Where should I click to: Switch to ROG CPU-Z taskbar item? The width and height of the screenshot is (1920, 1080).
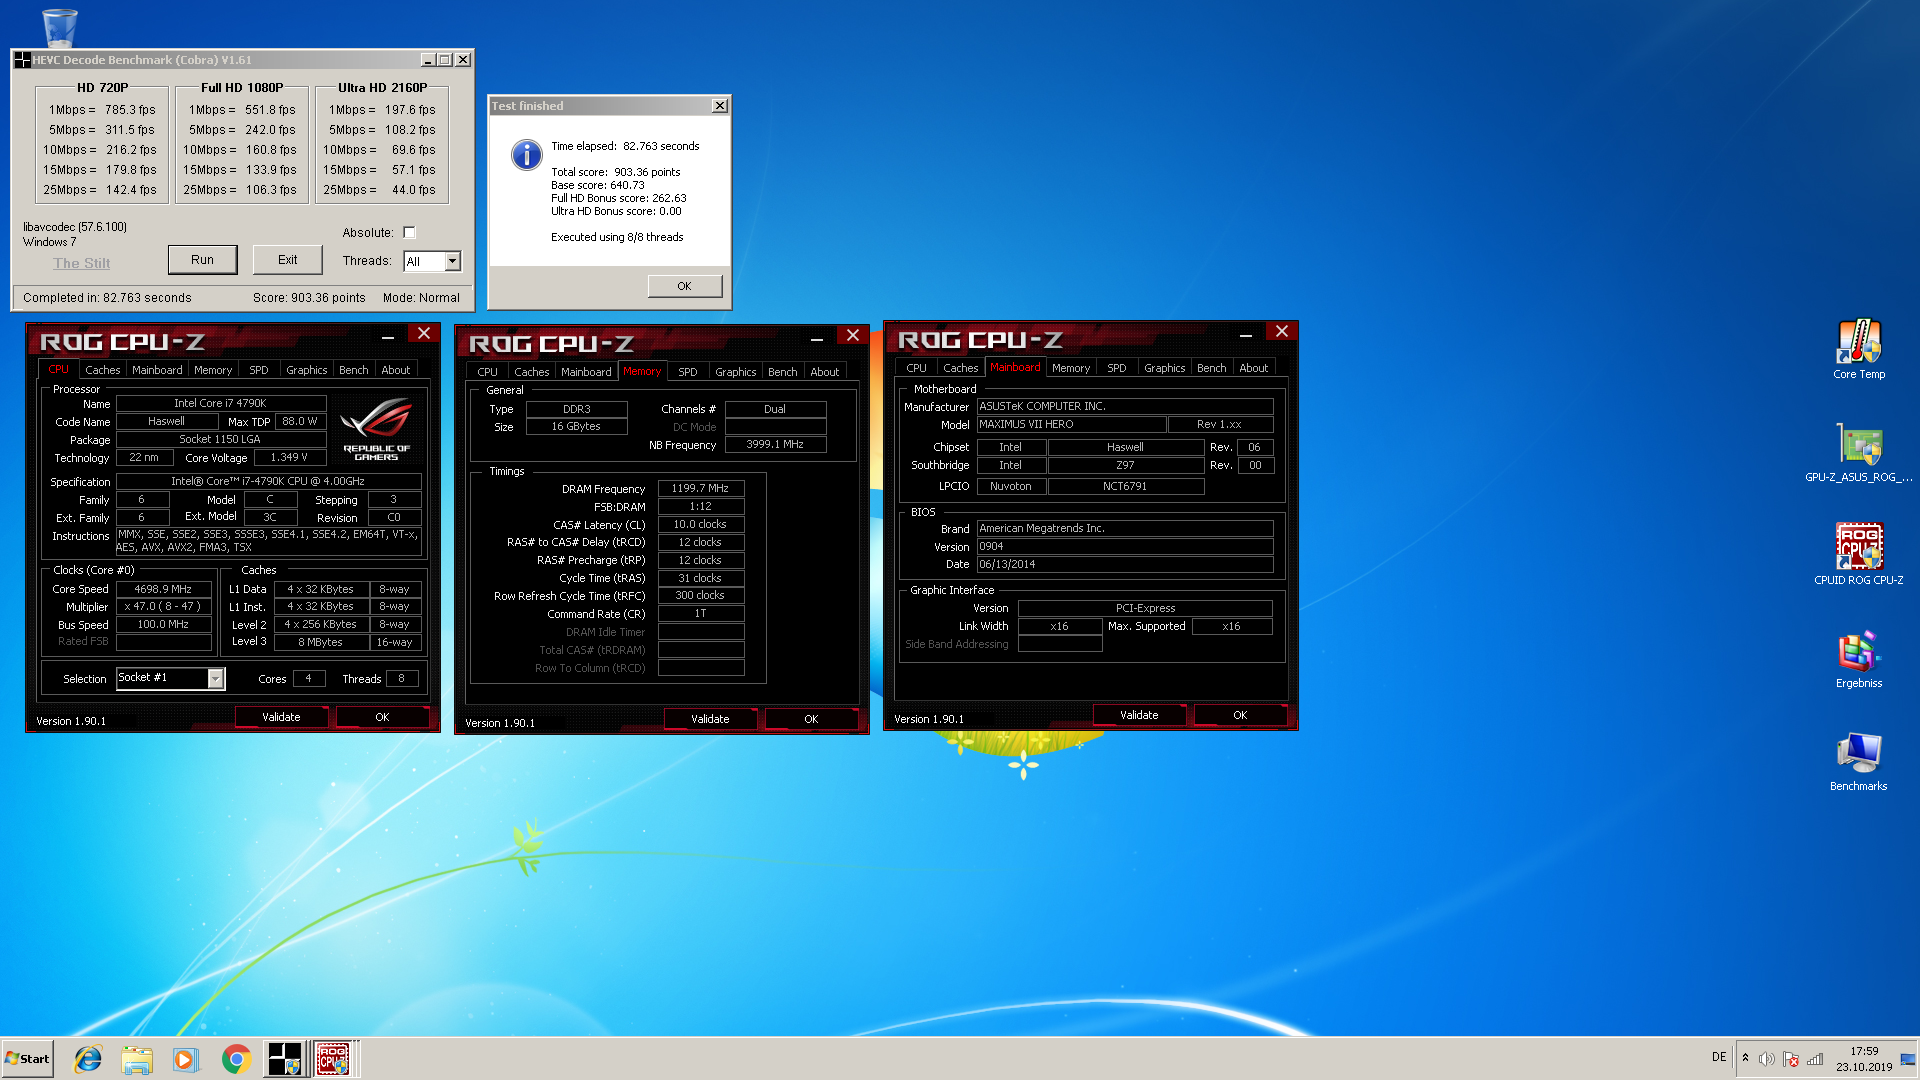pyautogui.click(x=335, y=1058)
